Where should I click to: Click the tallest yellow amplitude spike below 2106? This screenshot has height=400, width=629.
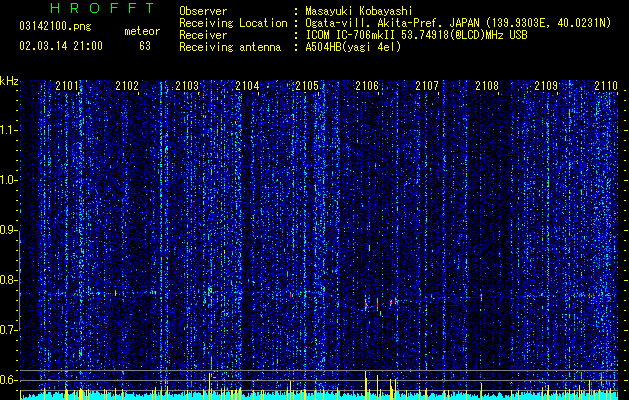pyautogui.click(x=365, y=384)
